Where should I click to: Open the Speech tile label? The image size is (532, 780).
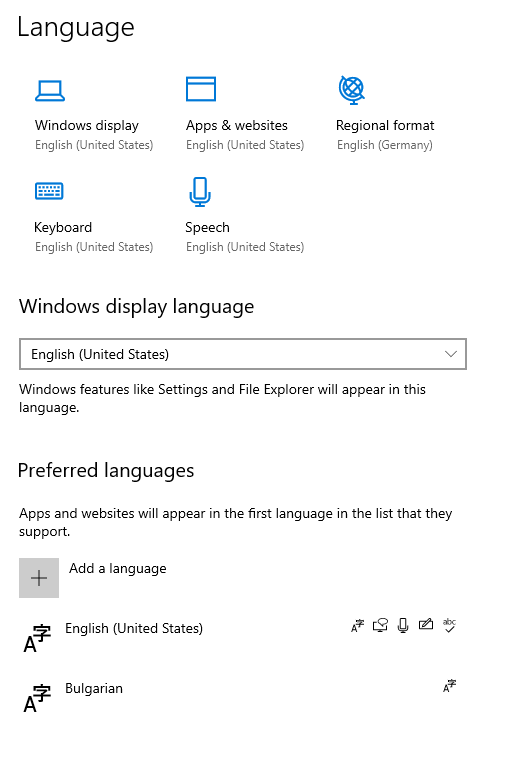tap(207, 227)
